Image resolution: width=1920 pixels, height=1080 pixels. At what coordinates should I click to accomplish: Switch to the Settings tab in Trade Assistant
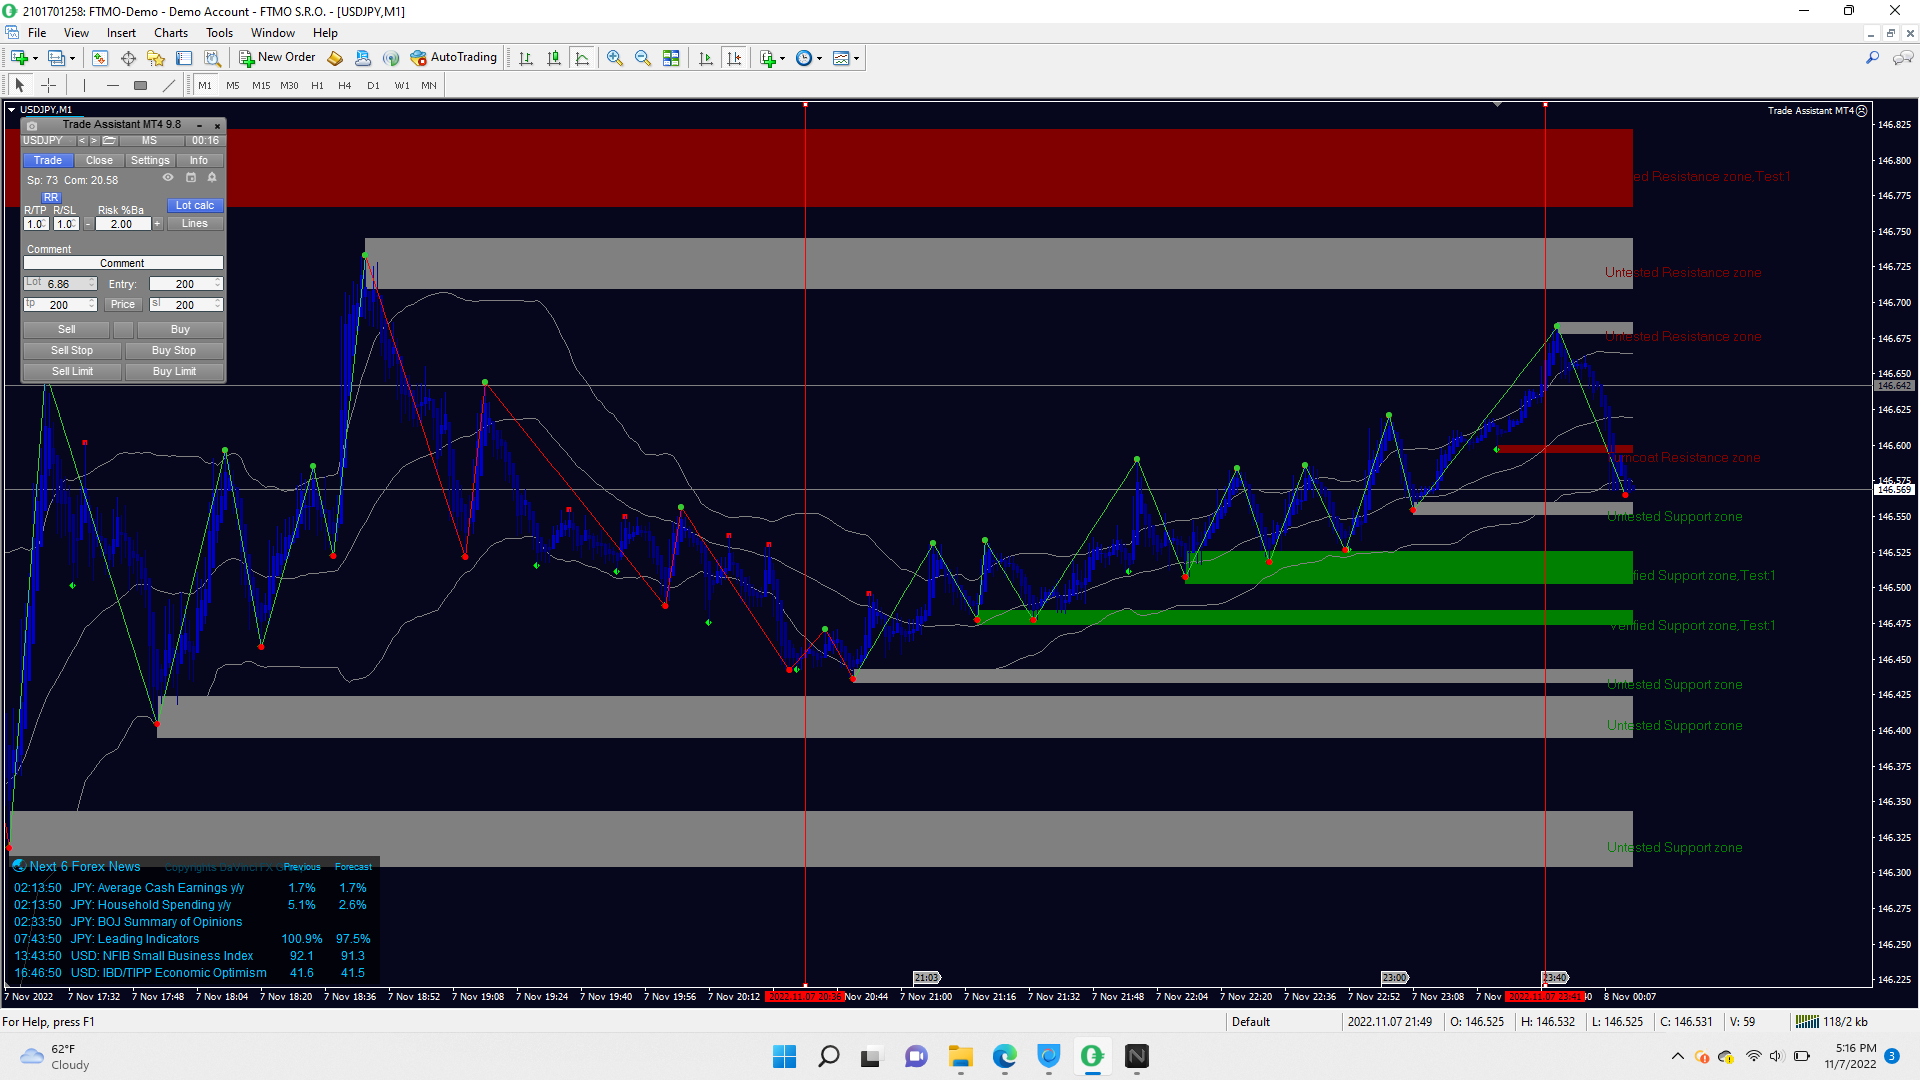(x=150, y=160)
